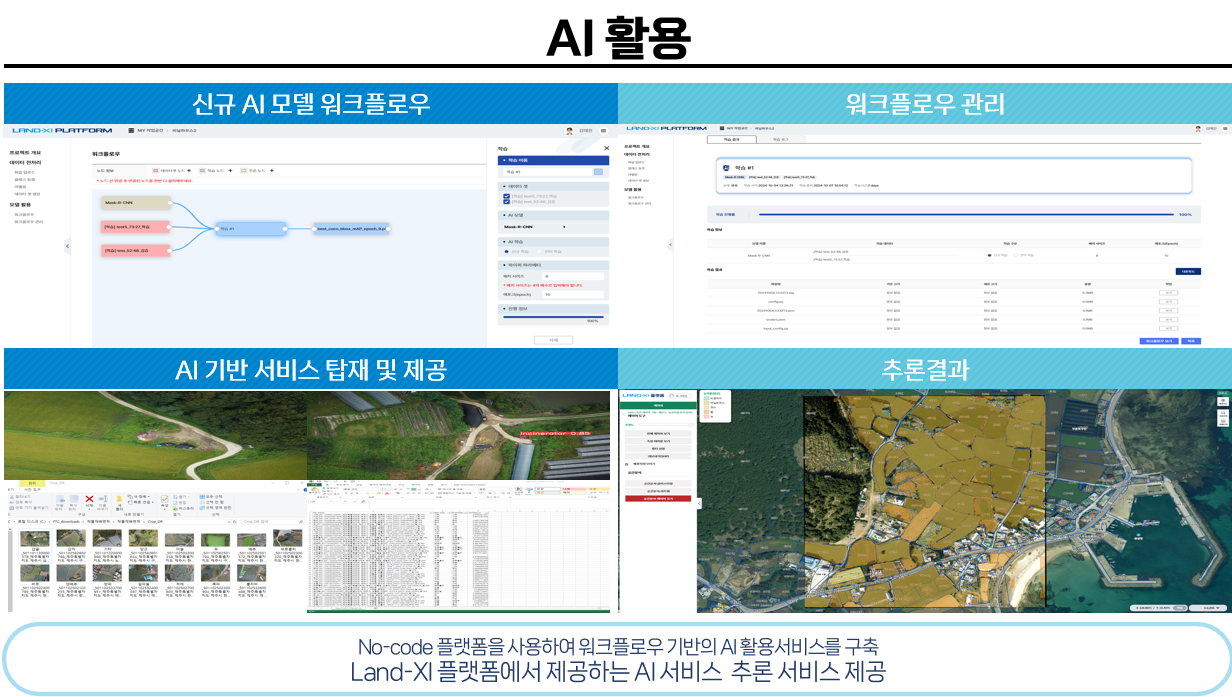Select the first AI 학습 radio option
Screen dimensions: 1232x697
507,251
